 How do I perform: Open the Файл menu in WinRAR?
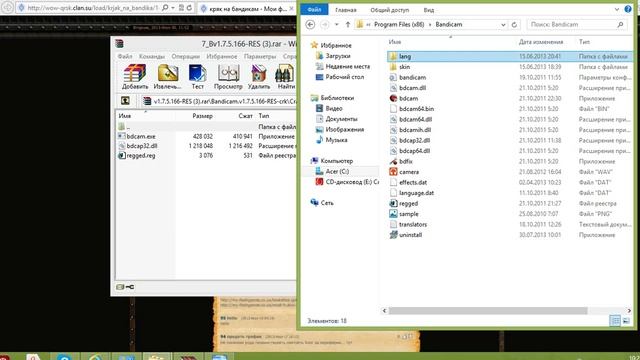[x=125, y=56]
